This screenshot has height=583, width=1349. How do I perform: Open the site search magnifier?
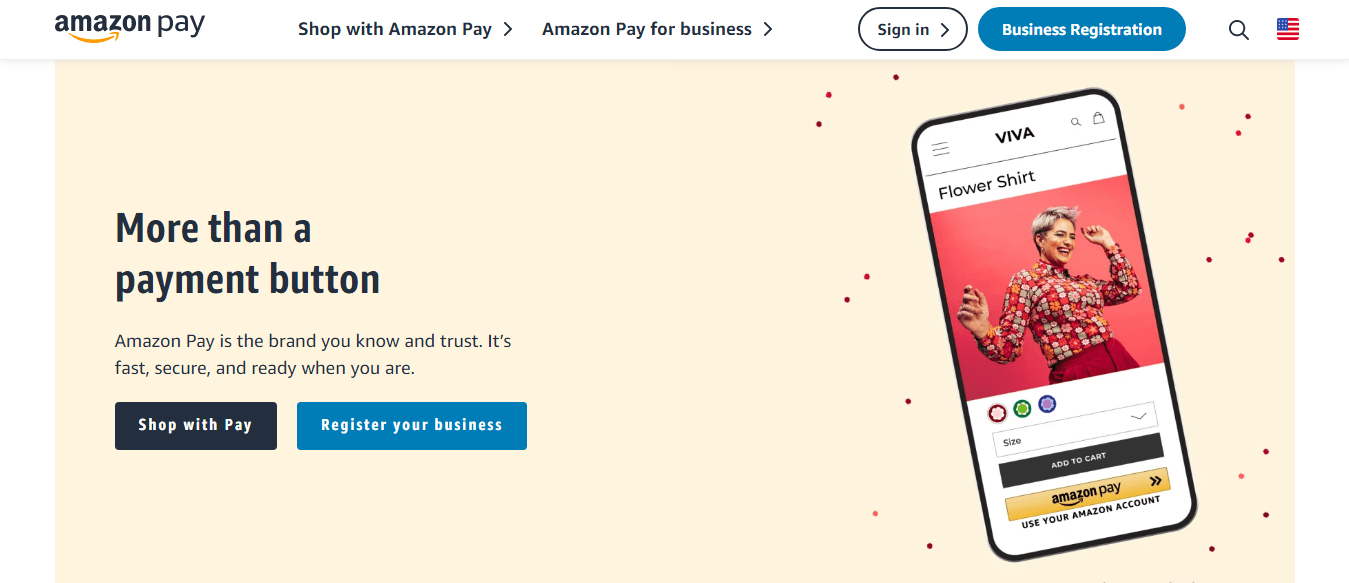[x=1238, y=30]
